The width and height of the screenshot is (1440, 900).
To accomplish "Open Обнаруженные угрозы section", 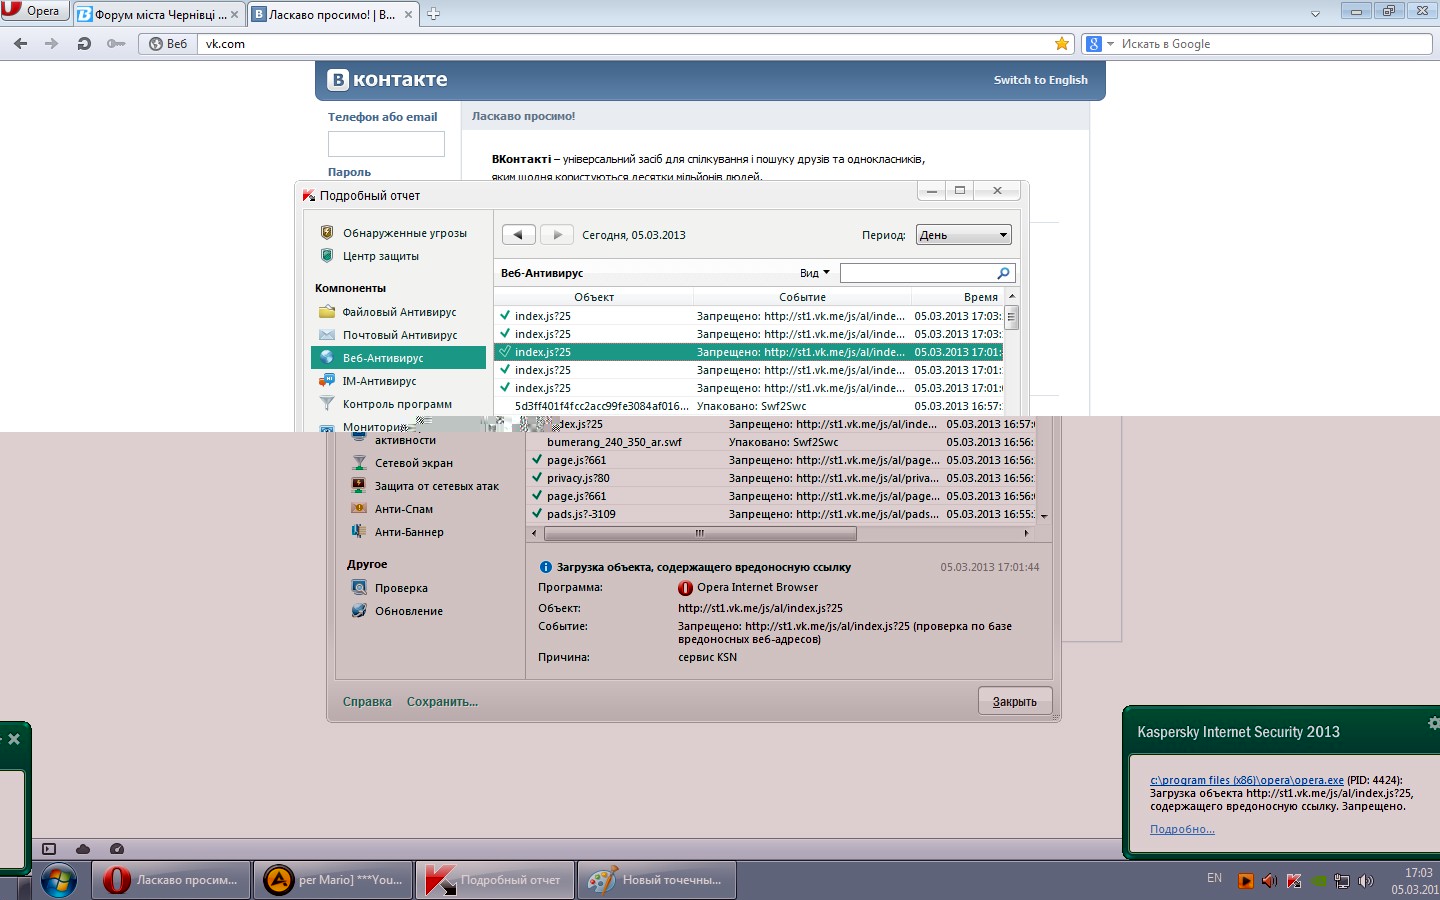I will (x=404, y=233).
